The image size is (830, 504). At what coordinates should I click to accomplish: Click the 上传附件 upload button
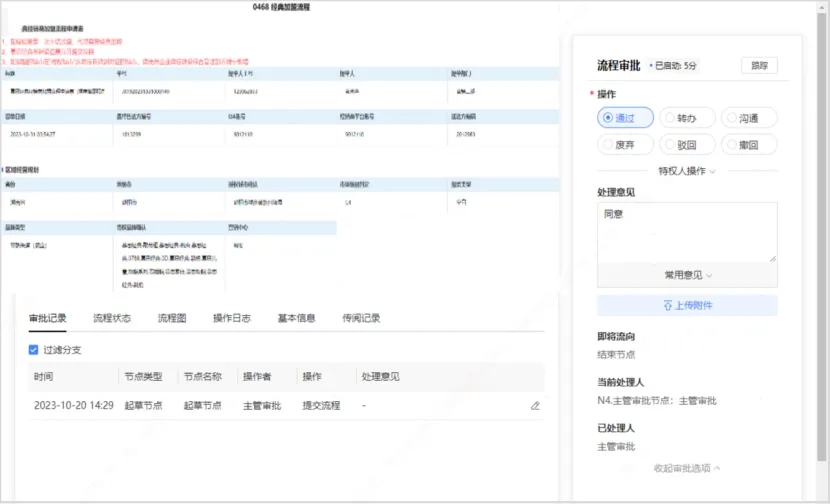tap(687, 305)
